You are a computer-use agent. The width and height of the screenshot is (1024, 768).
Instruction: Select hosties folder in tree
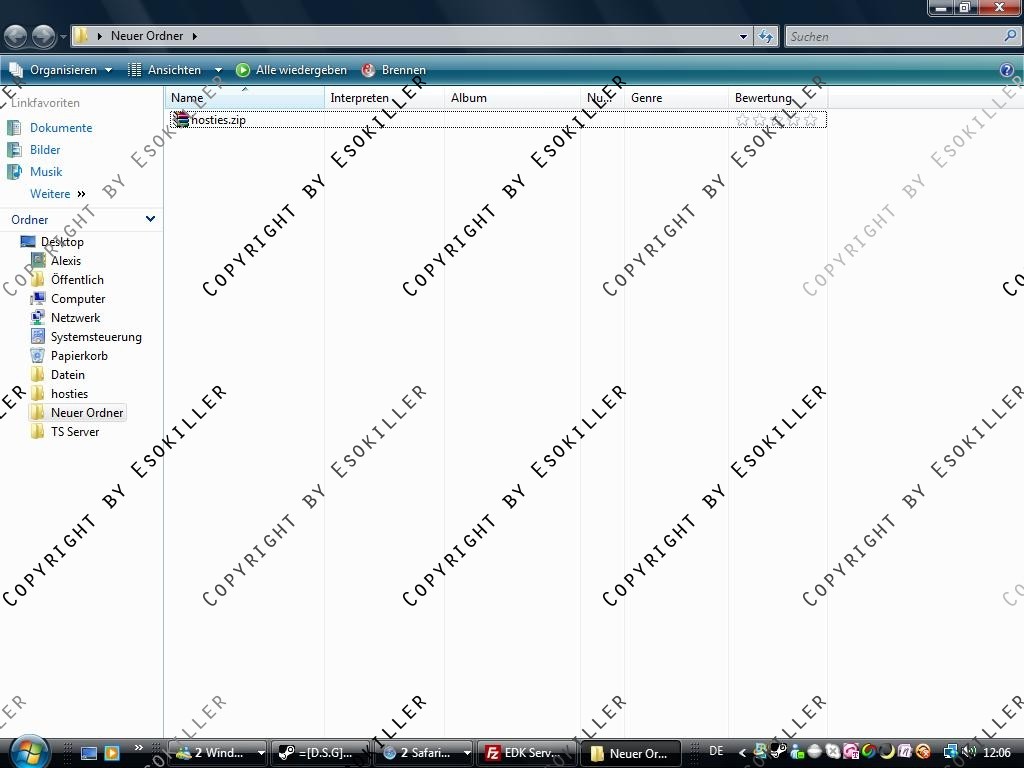69,394
